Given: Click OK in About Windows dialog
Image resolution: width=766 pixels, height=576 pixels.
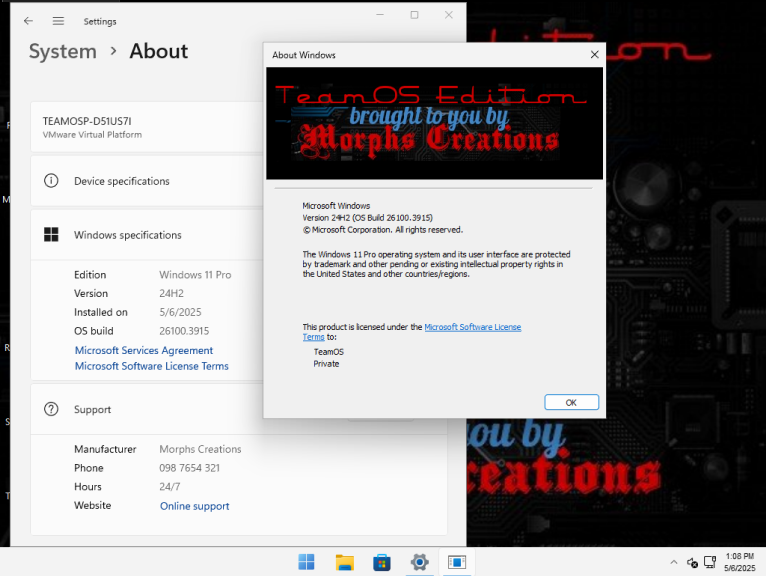Looking at the screenshot, I should [x=571, y=402].
